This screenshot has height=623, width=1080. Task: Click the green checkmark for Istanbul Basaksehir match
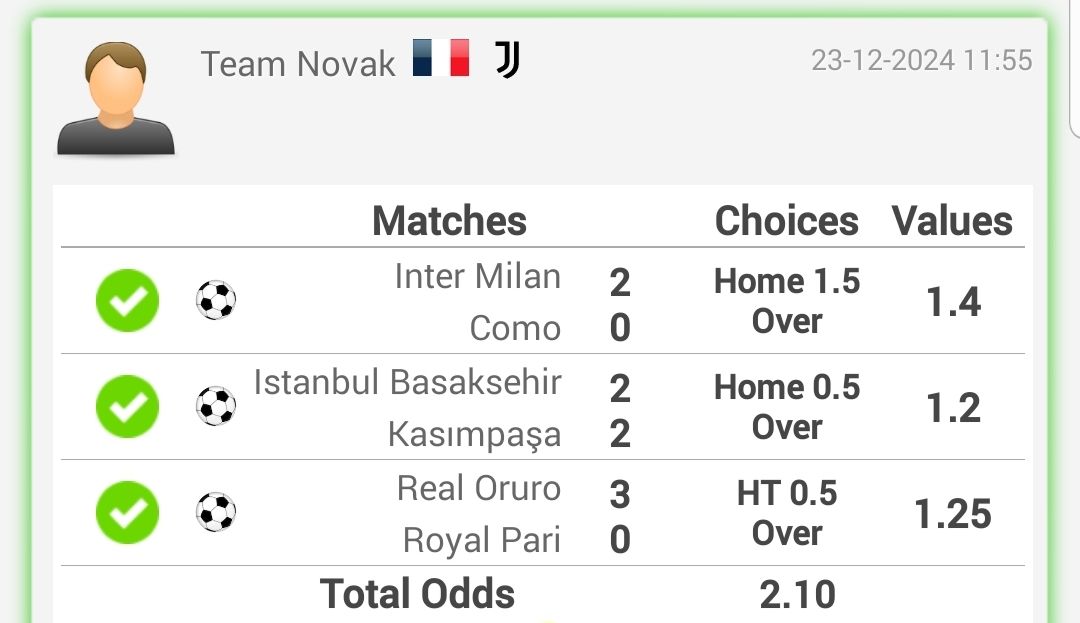(127, 406)
